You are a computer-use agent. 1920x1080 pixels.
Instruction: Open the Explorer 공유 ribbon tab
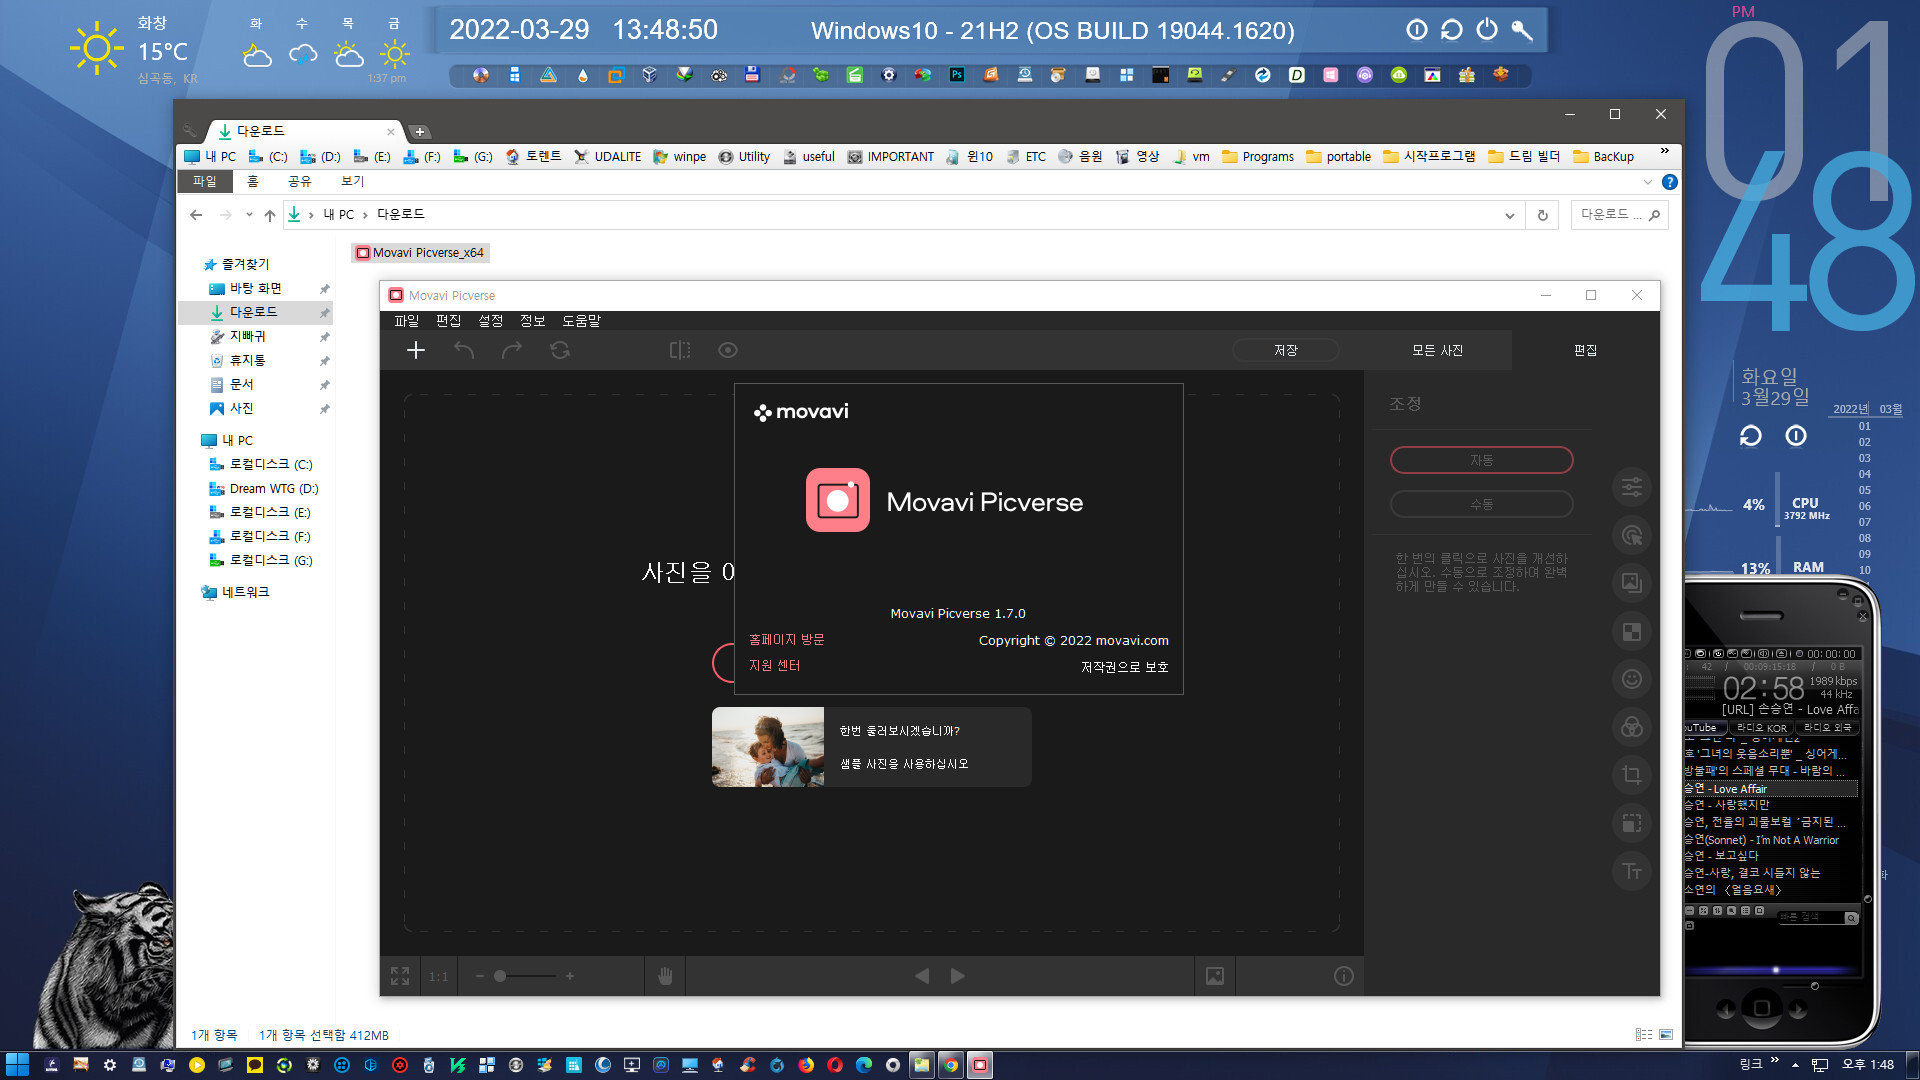300,181
